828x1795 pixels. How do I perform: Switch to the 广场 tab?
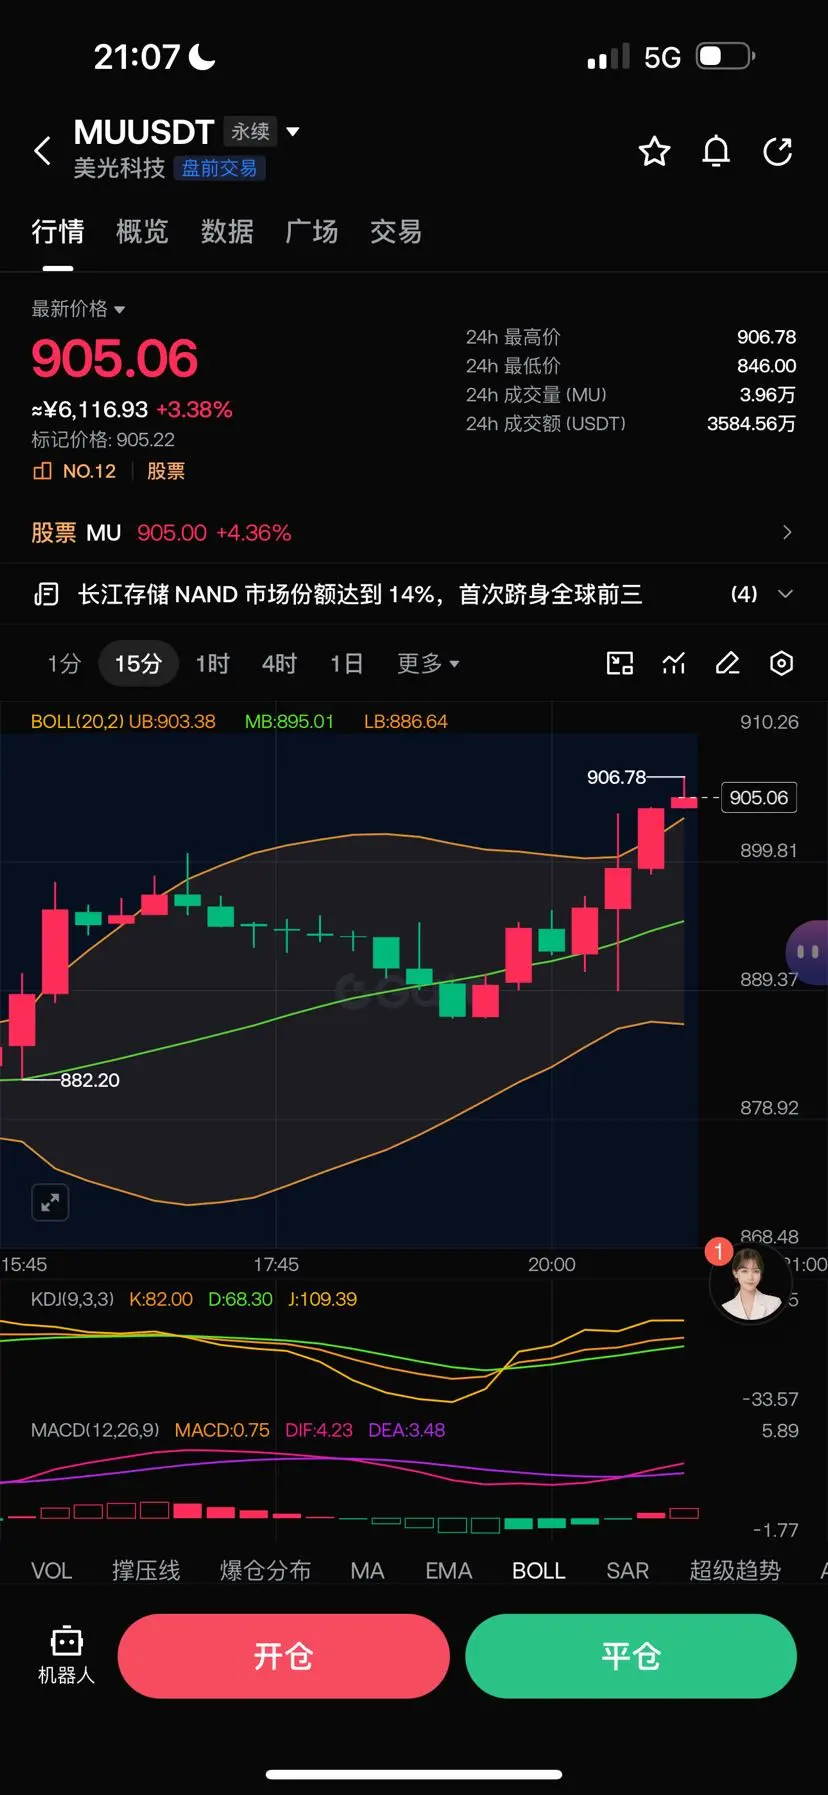click(312, 232)
